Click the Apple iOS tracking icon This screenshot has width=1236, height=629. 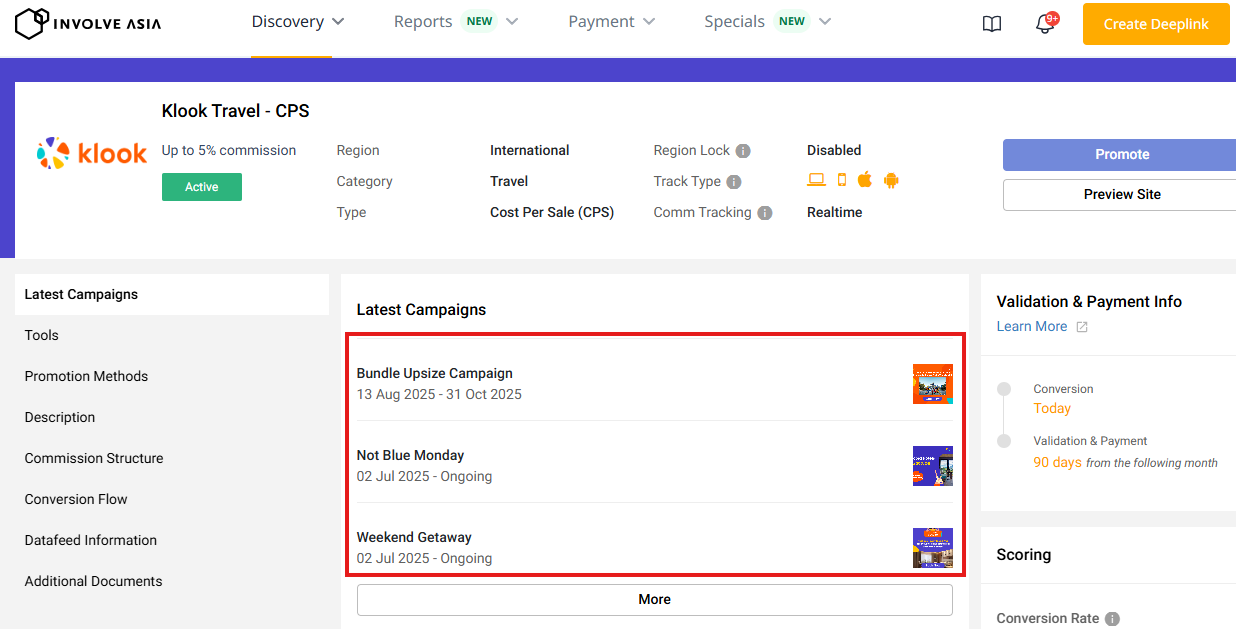pos(865,180)
